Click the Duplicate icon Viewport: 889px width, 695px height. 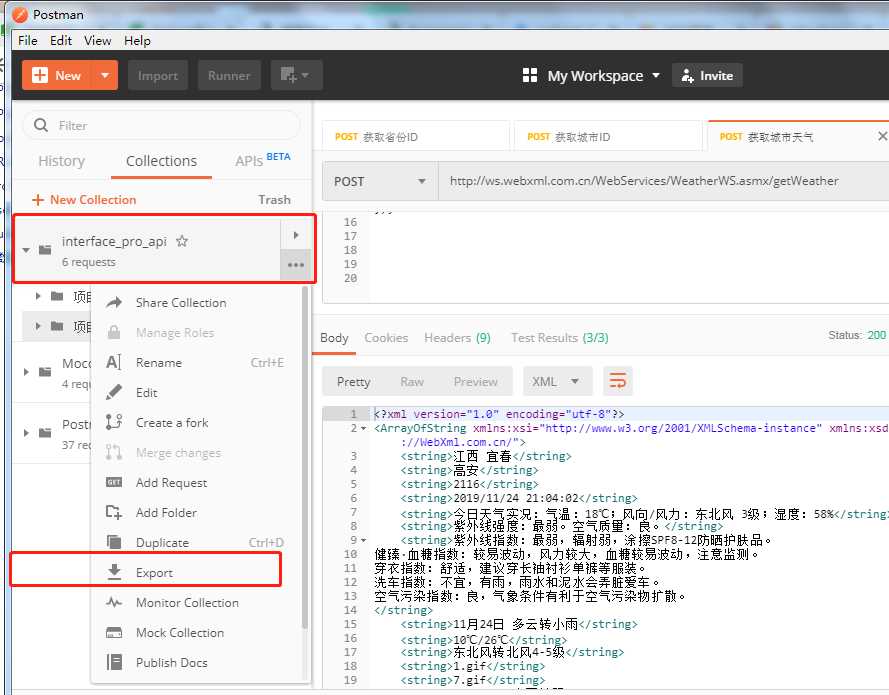click(x=114, y=543)
